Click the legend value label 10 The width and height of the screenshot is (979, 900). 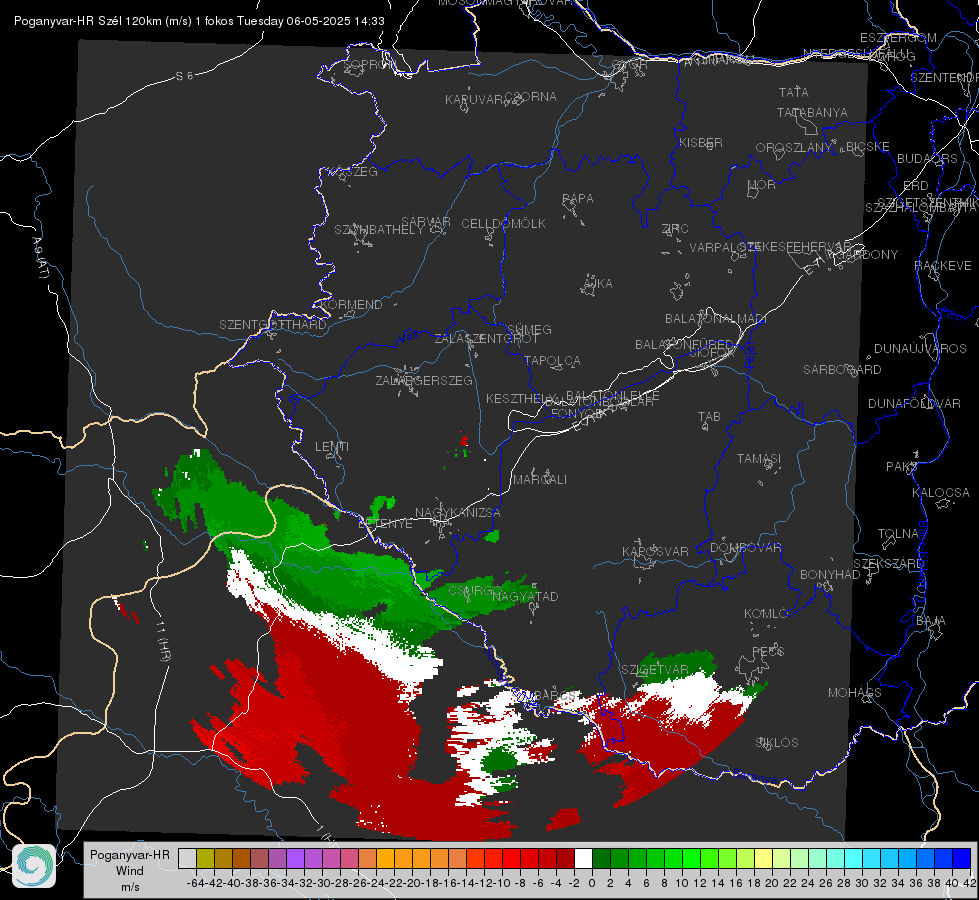pyautogui.click(x=681, y=883)
